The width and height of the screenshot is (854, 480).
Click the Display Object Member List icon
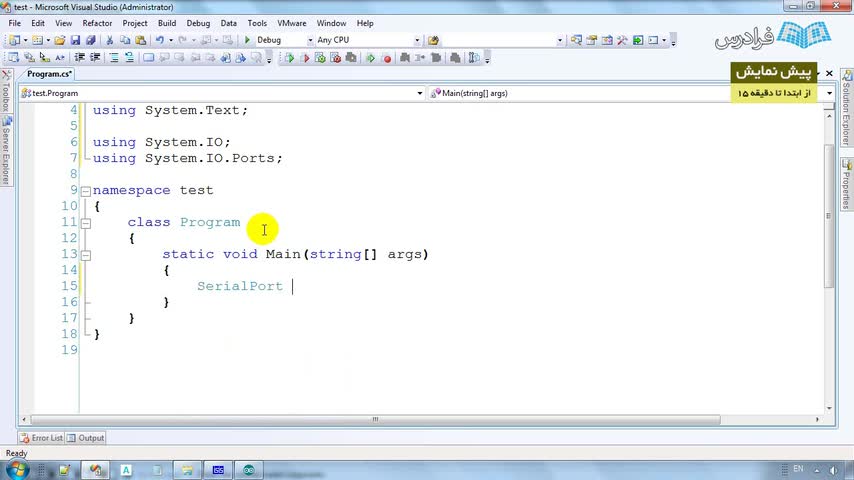[x=14, y=58]
